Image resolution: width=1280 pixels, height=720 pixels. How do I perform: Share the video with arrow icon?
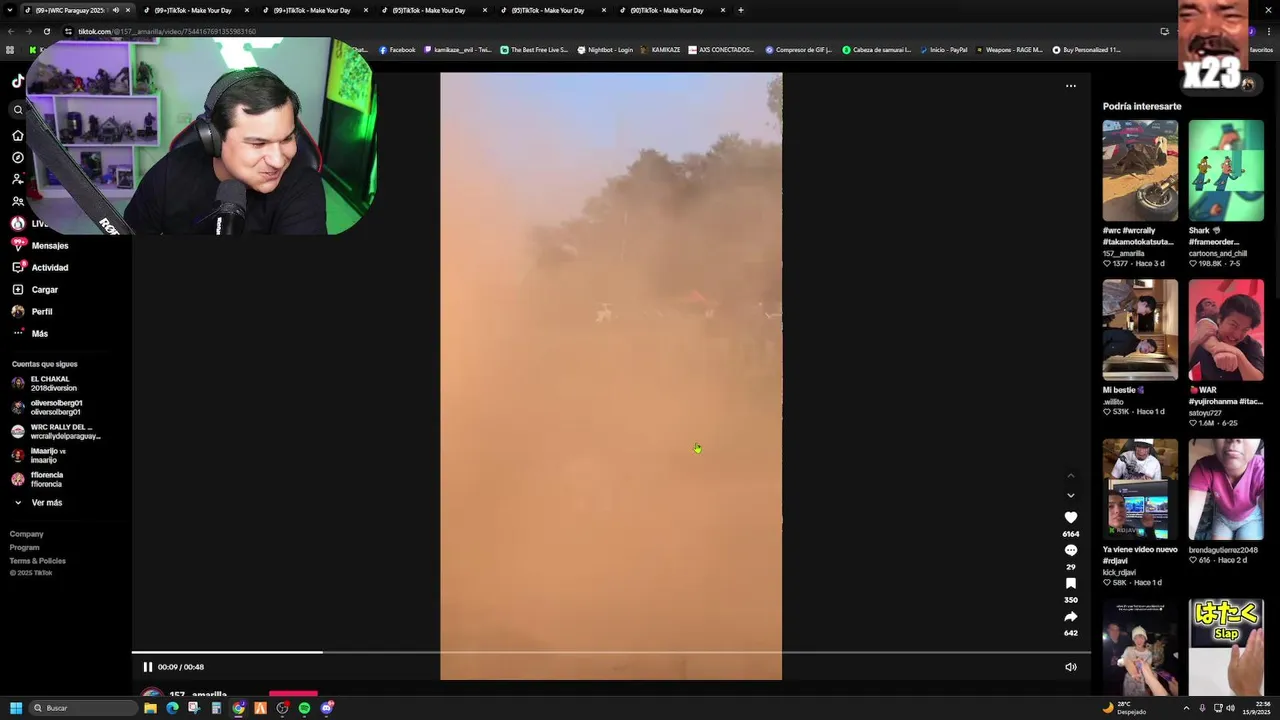tap(1071, 616)
